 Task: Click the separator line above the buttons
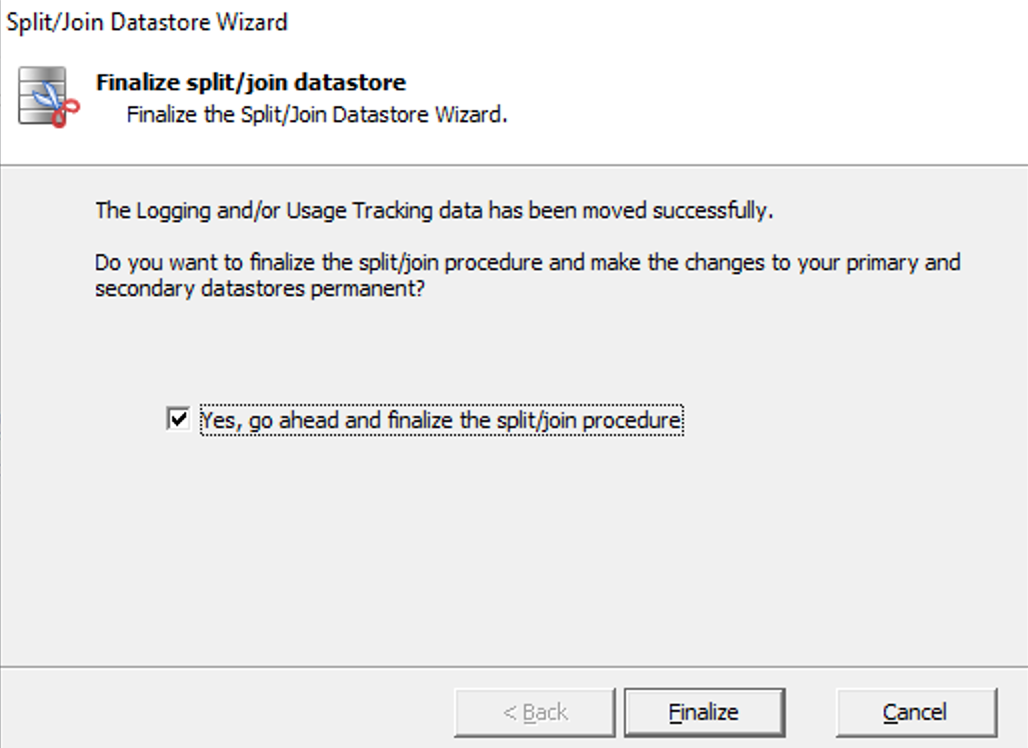(514, 667)
